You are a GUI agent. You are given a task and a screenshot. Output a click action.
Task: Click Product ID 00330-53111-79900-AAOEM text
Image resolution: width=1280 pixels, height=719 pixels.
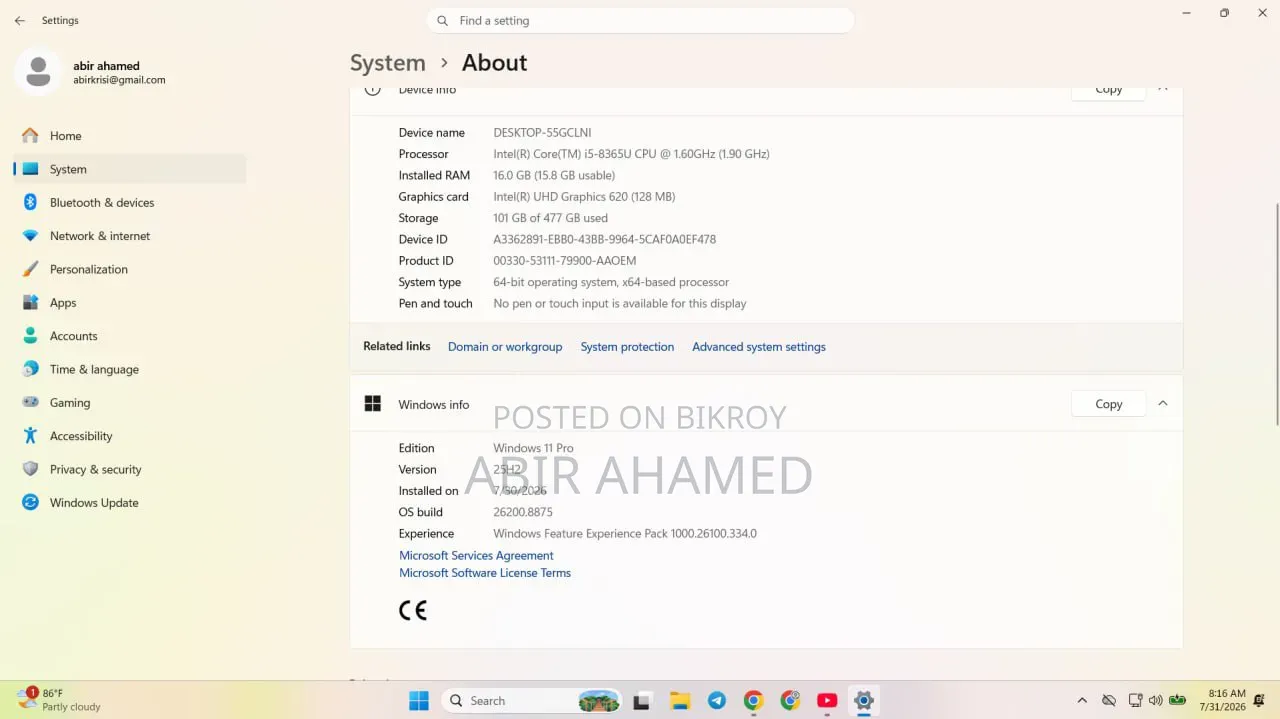tap(565, 261)
